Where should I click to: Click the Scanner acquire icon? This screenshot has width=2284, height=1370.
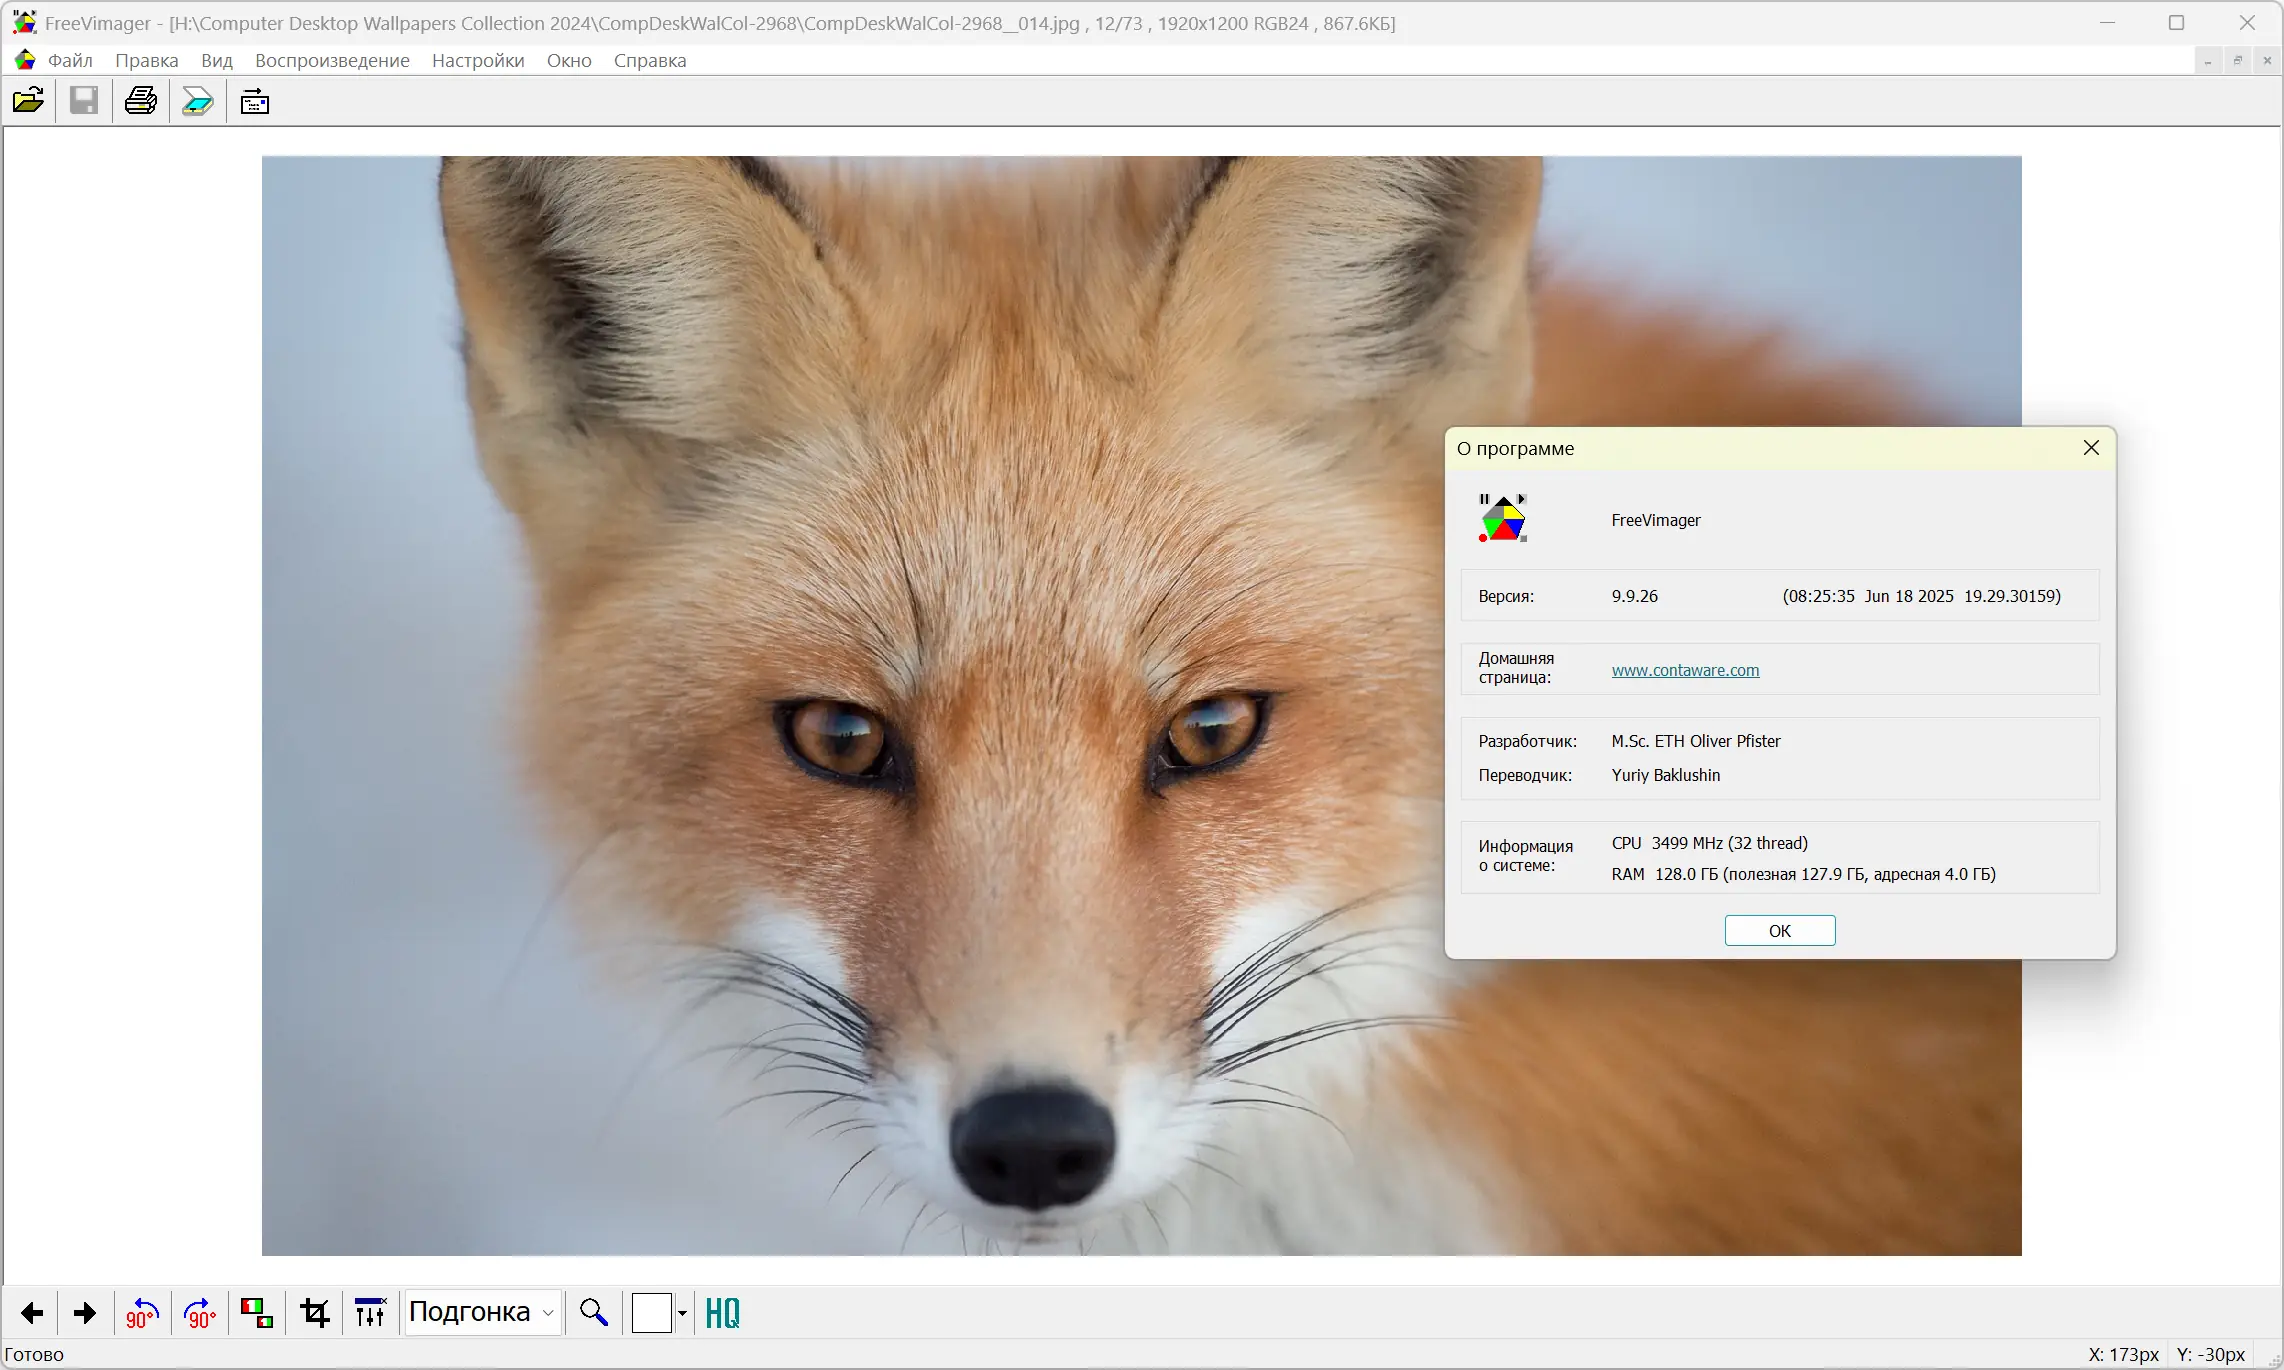(198, 101)
